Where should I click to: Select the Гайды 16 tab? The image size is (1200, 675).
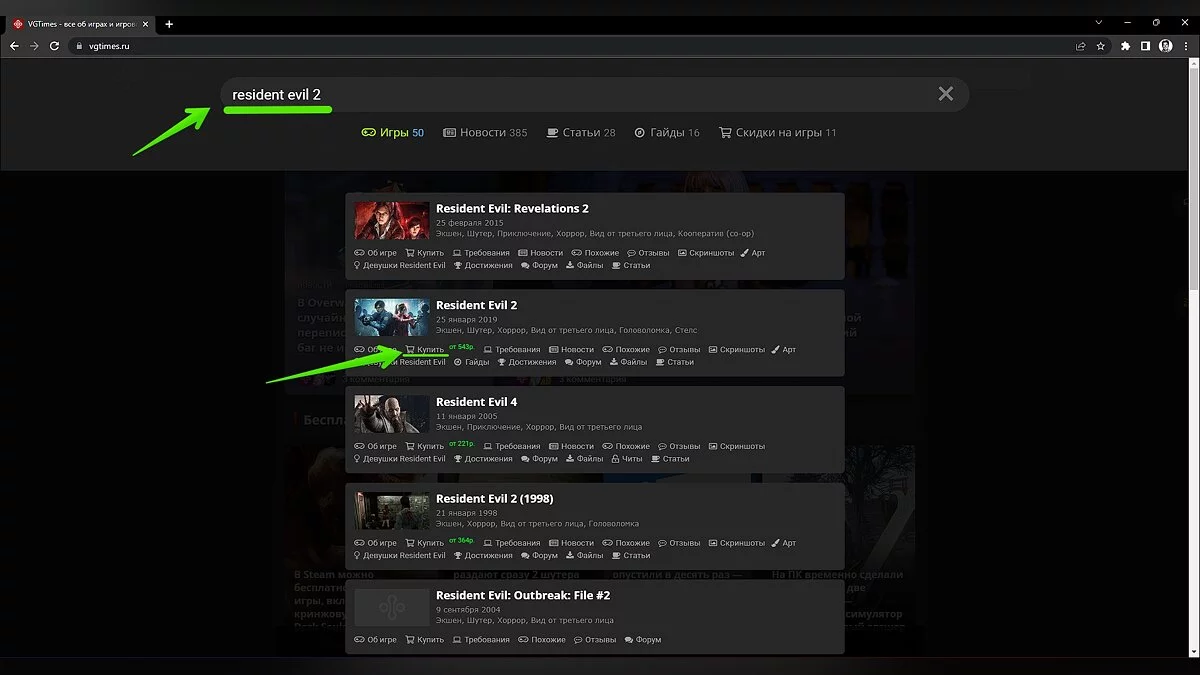[x=666, y=132]
